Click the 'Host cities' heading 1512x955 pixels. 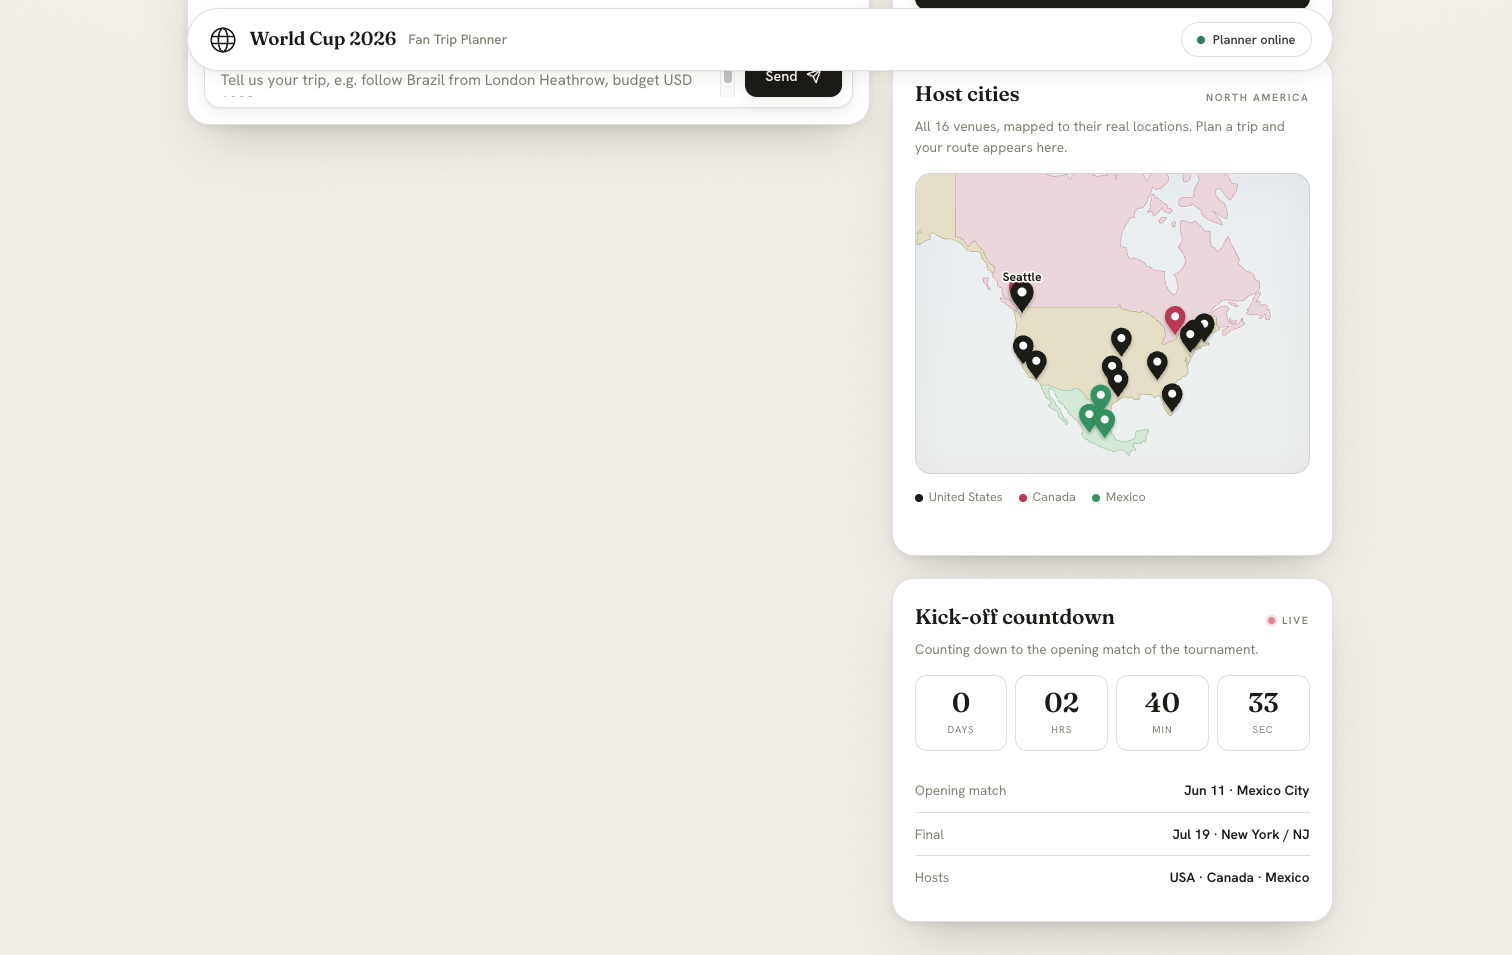pyautogui.click(x=967, y=94)
